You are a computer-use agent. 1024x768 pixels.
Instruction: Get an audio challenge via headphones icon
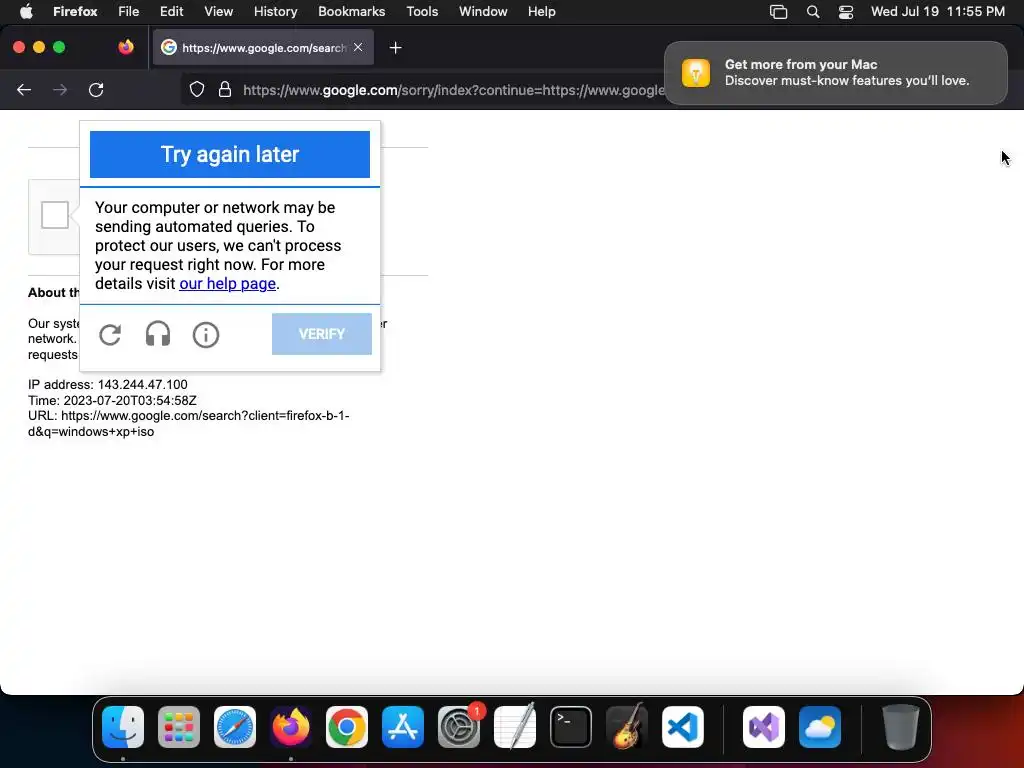coord(157,334)
